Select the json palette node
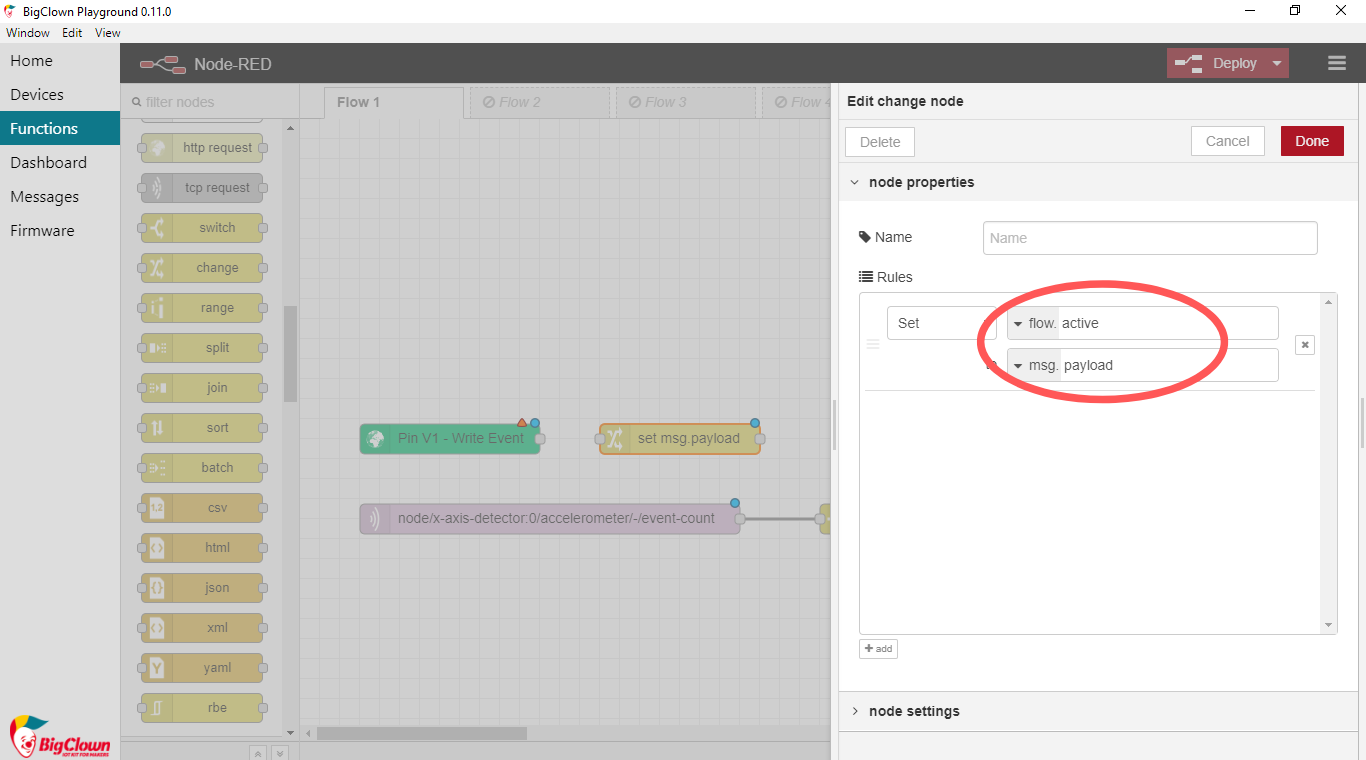1366x760 pixels. [x=202, y=588]
